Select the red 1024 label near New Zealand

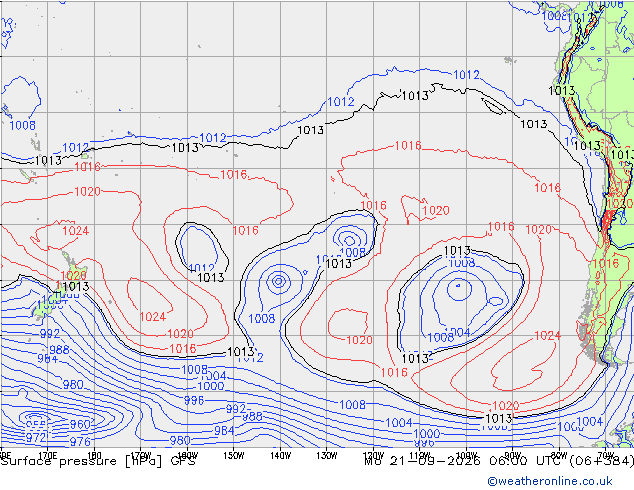click(x=76, y=231)
